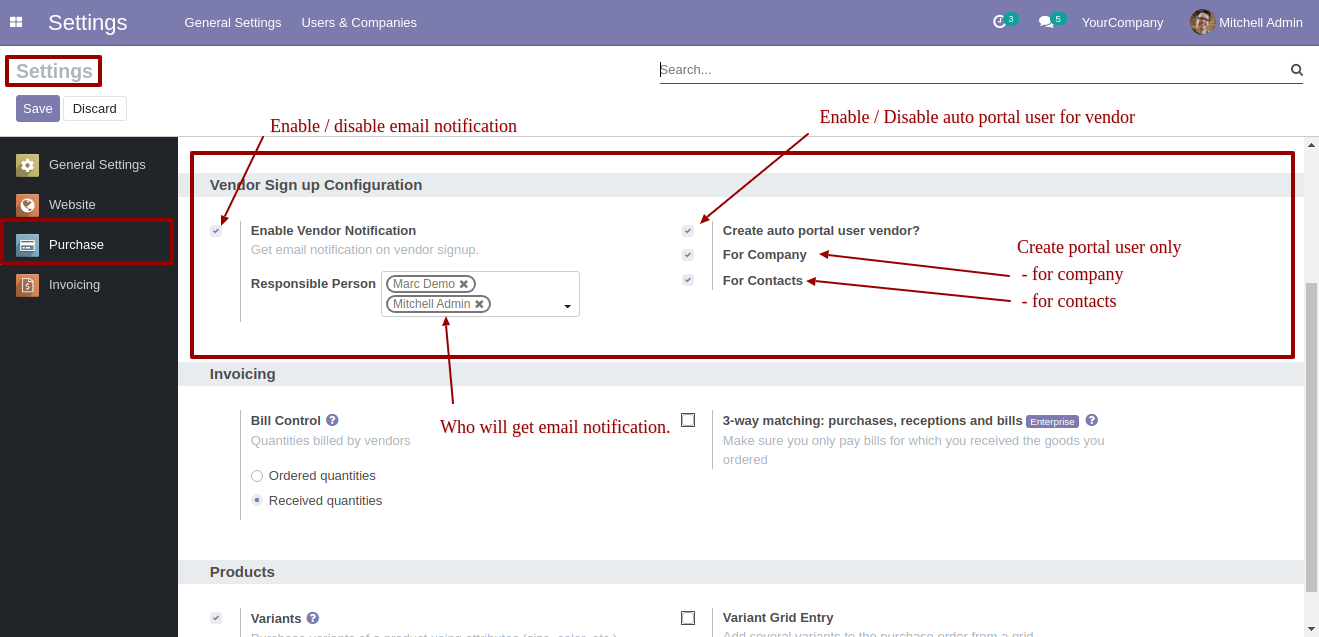Image resolution: width=1319 pixels, height=637 pixels.
Task: Click the Variants help question icon
Action: click(313, 618)
